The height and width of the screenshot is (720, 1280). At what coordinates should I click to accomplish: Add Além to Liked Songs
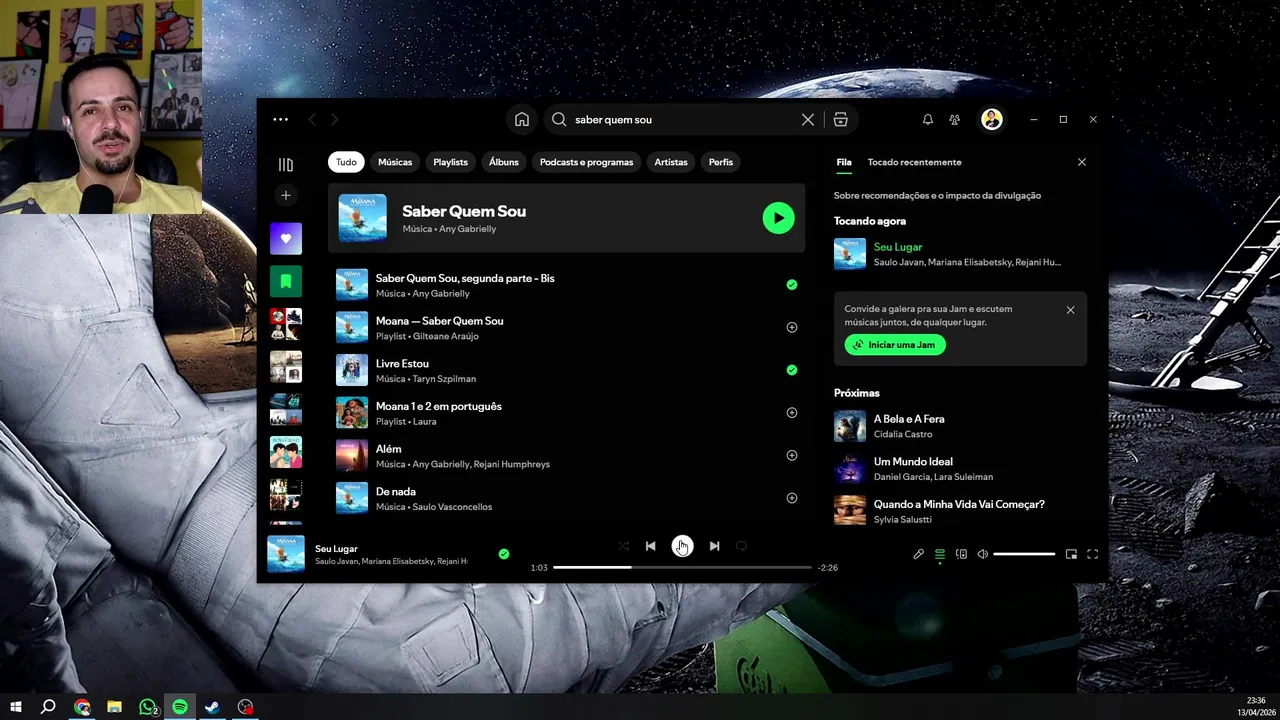coord(792,455)
